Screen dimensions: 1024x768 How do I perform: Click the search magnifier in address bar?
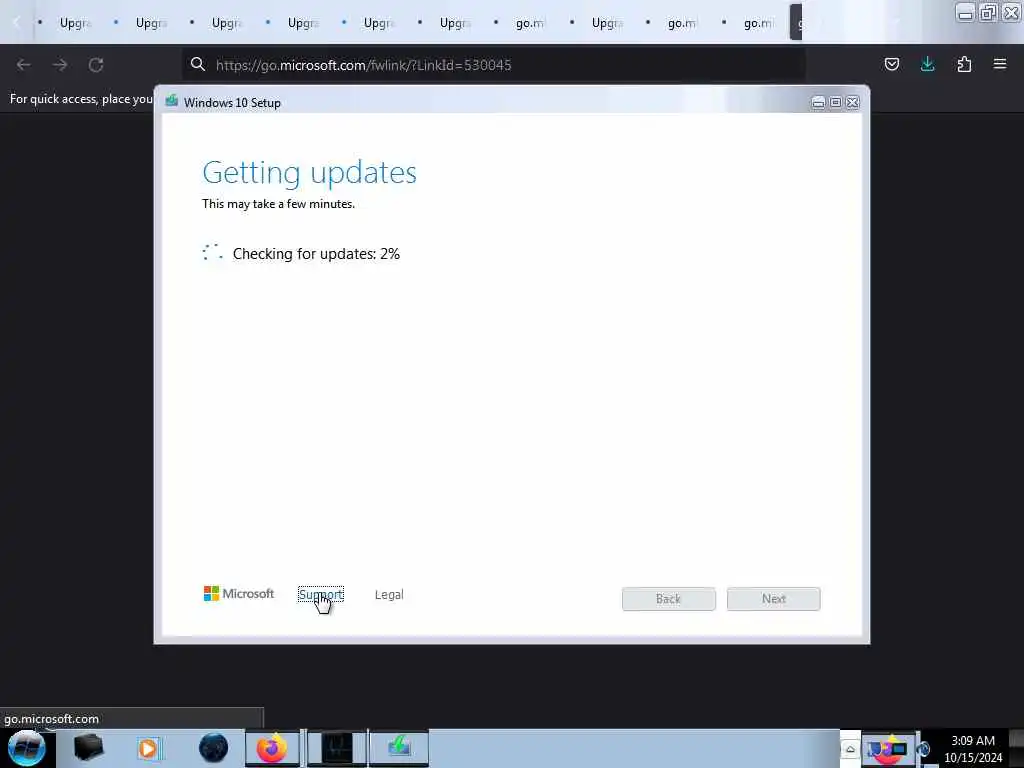198,64
